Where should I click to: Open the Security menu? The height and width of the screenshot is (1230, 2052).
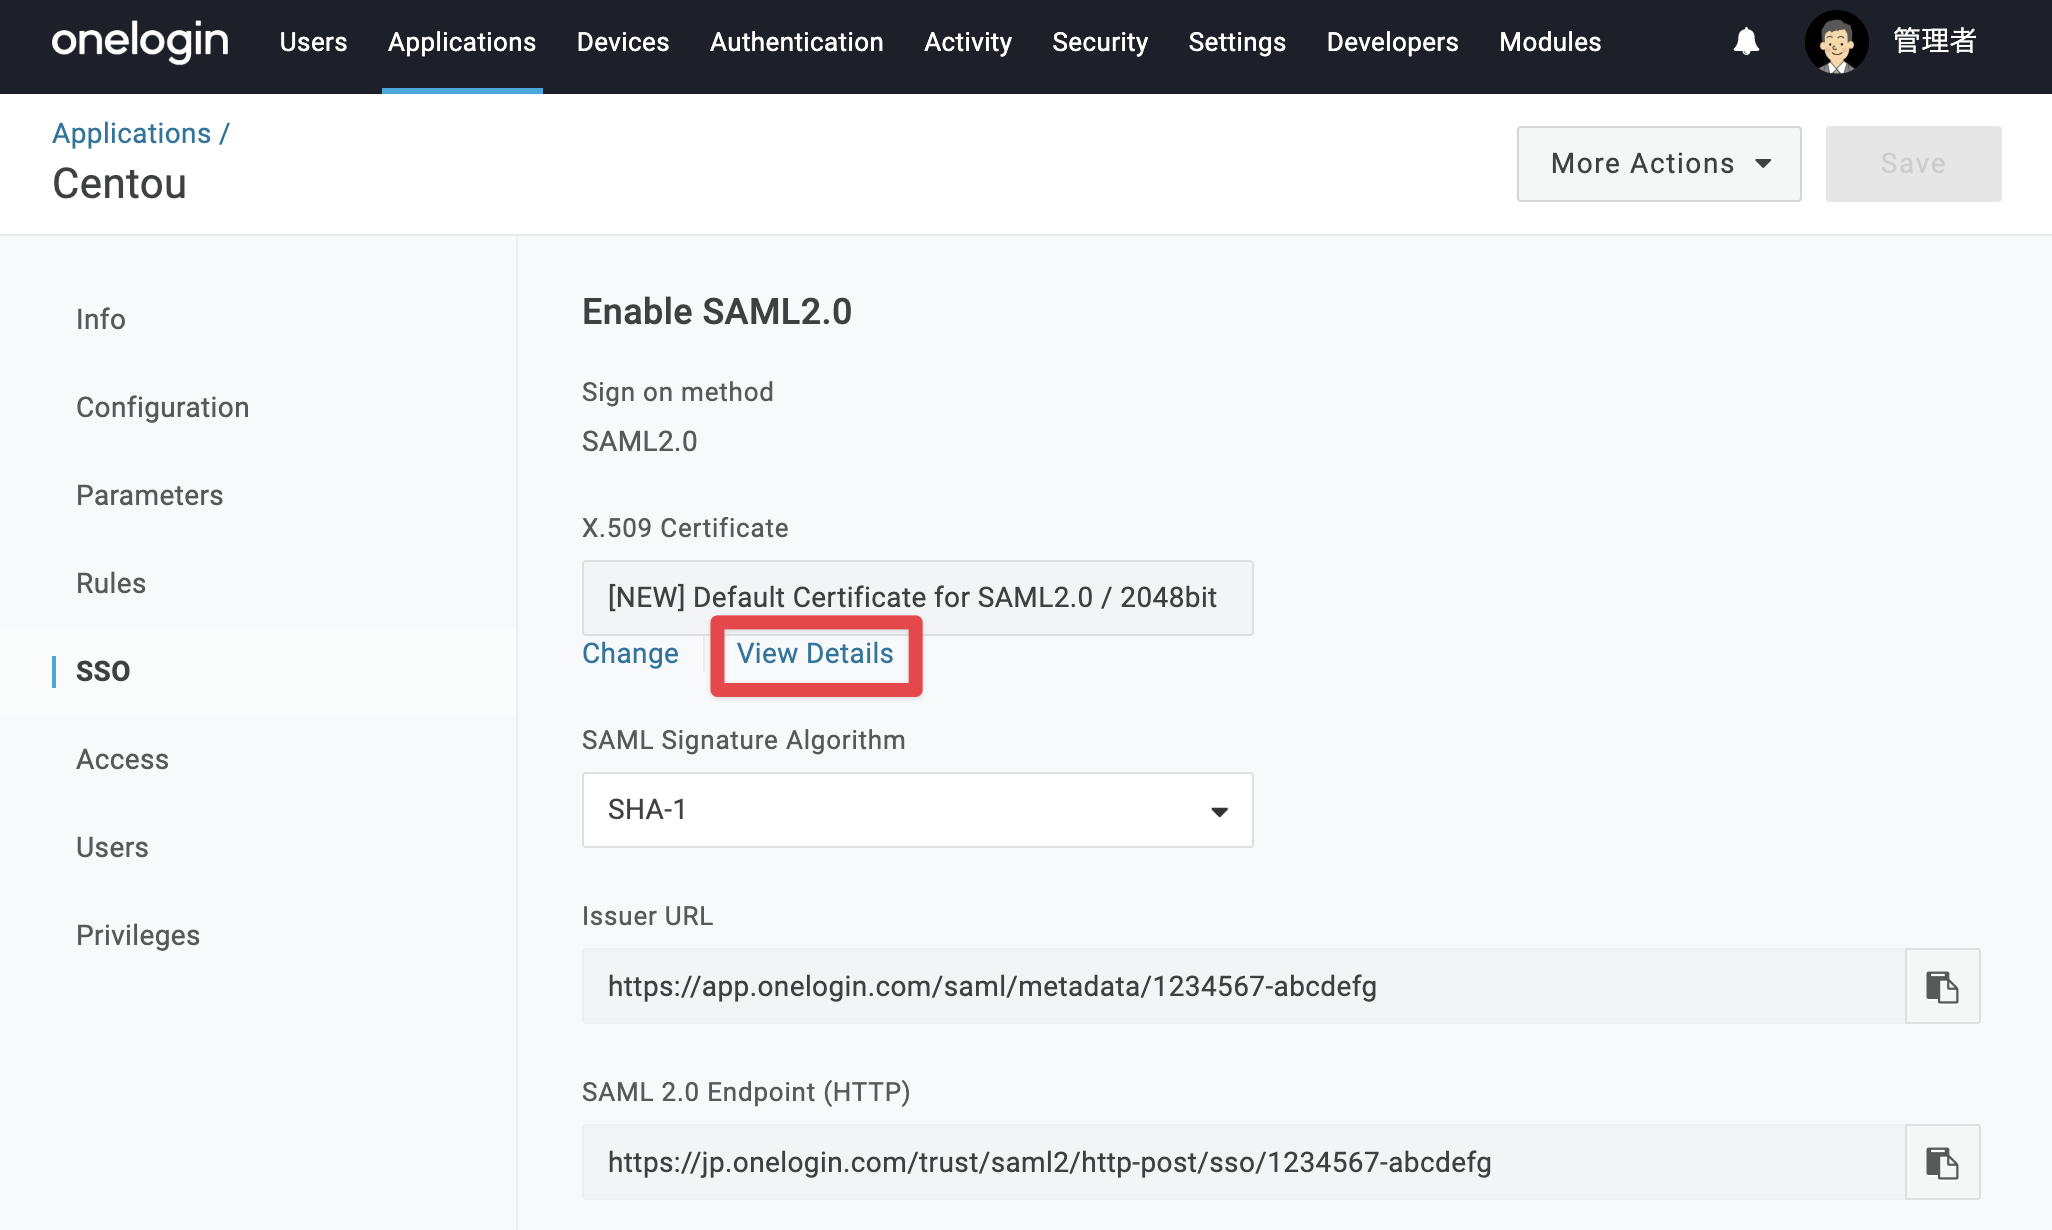1100,42
